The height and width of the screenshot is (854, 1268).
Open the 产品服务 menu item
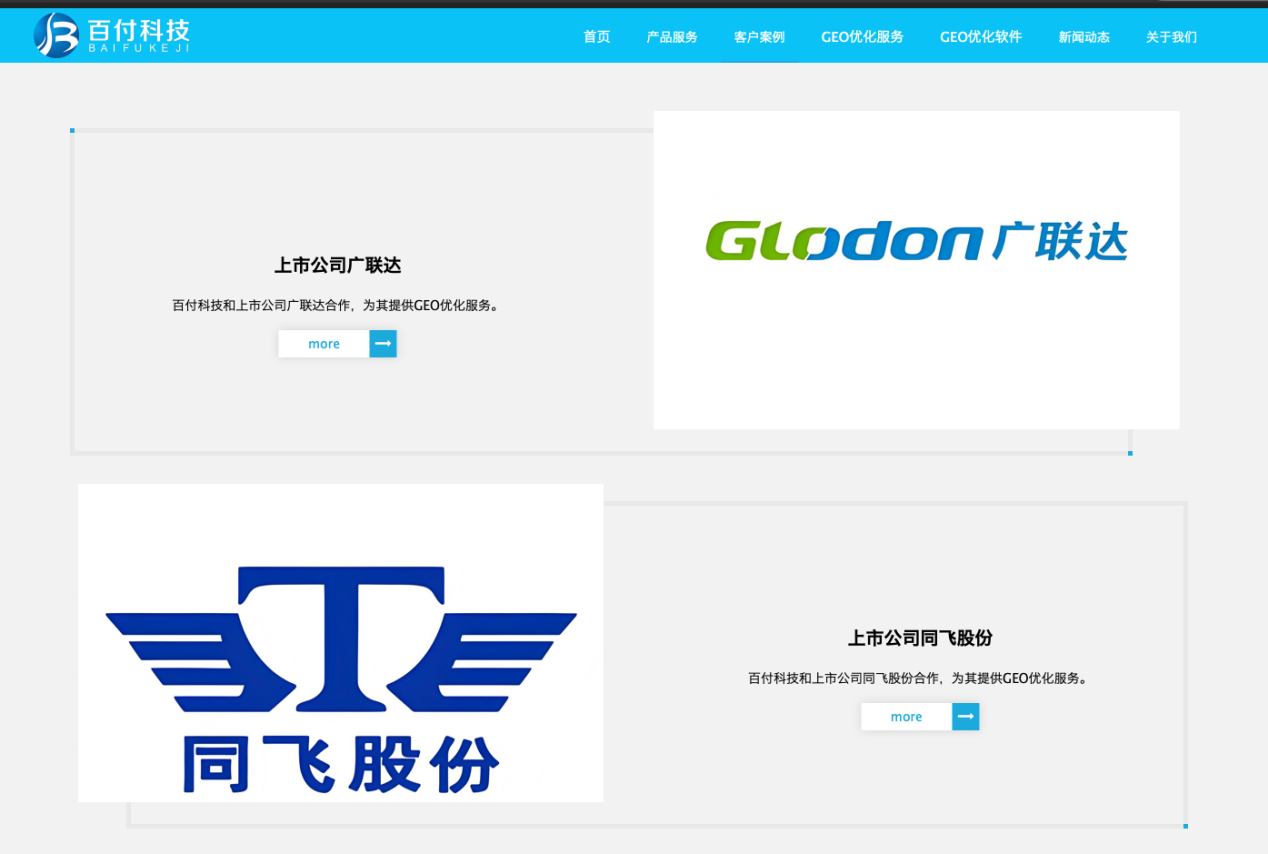672,37
